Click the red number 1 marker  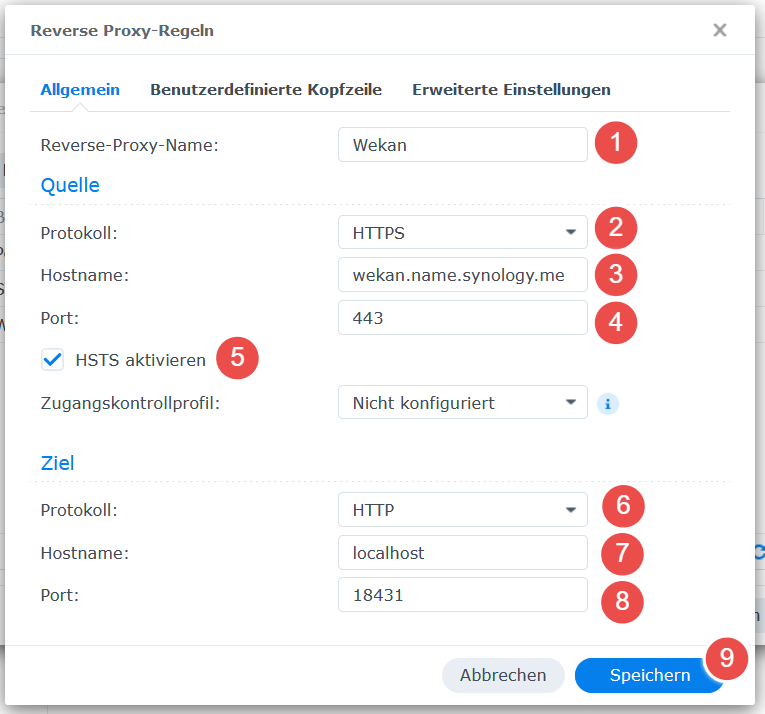(616, 143)
